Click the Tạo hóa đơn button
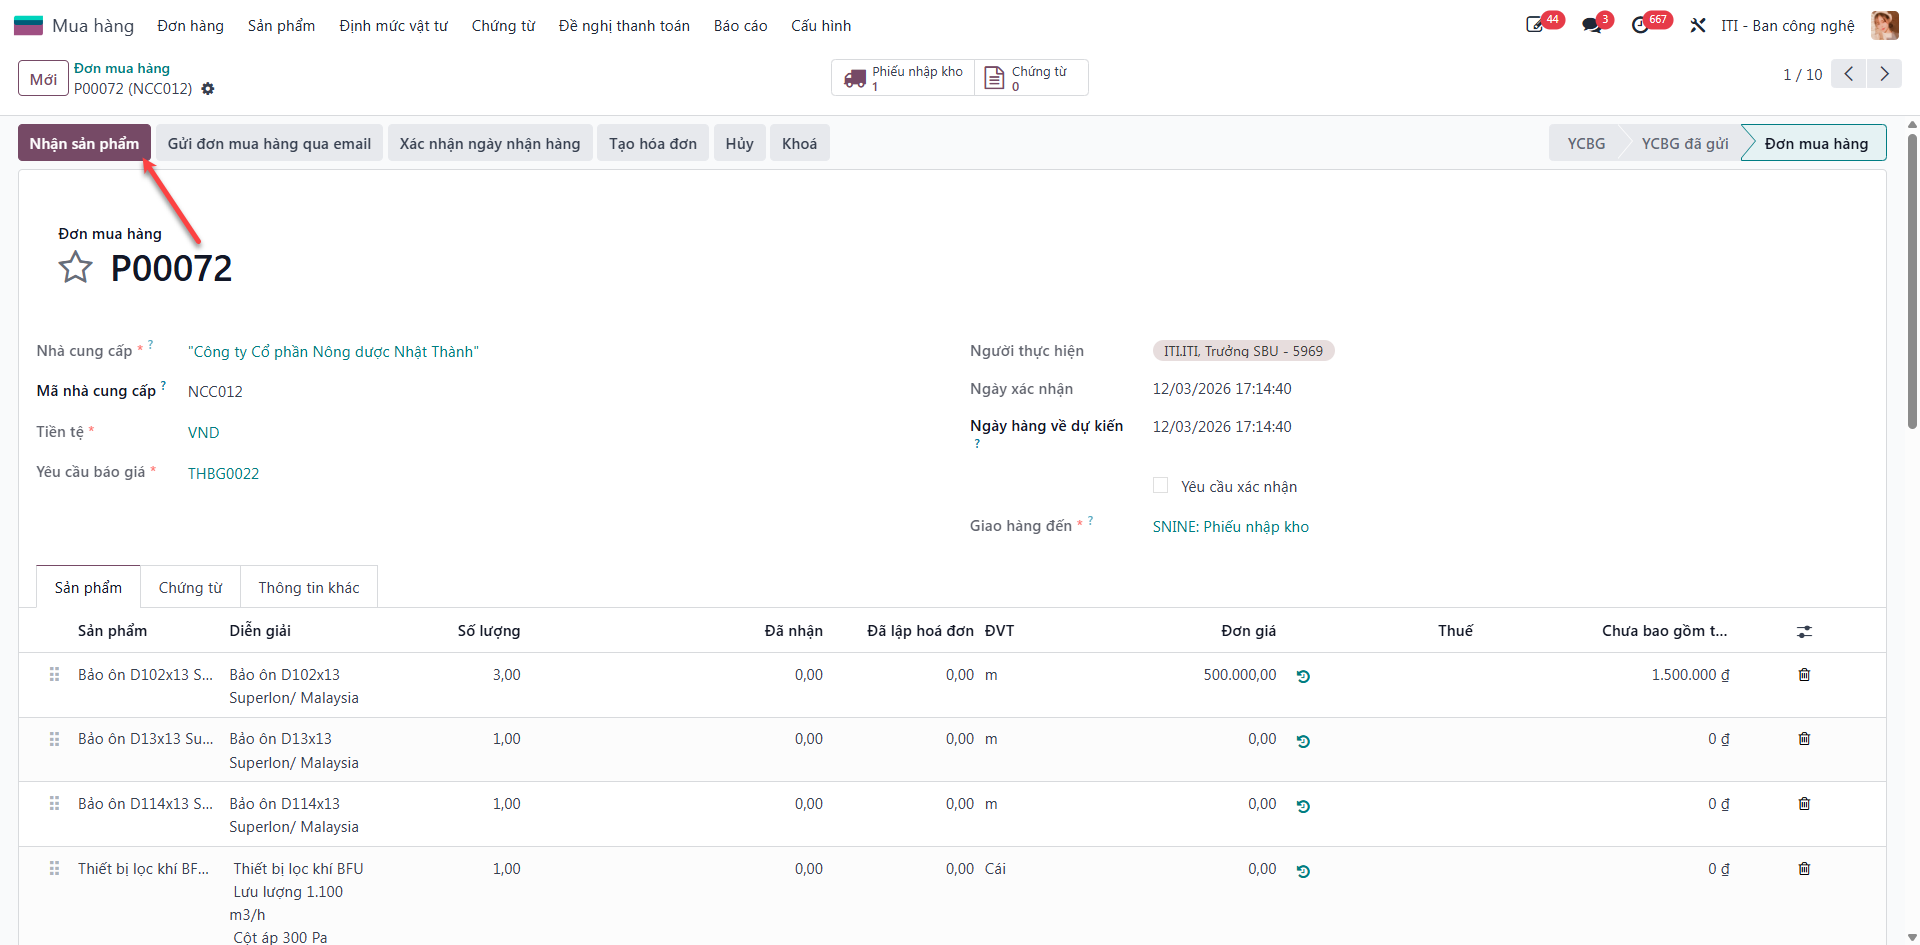Screen dimensions: 1920x945 click(653, 143)
